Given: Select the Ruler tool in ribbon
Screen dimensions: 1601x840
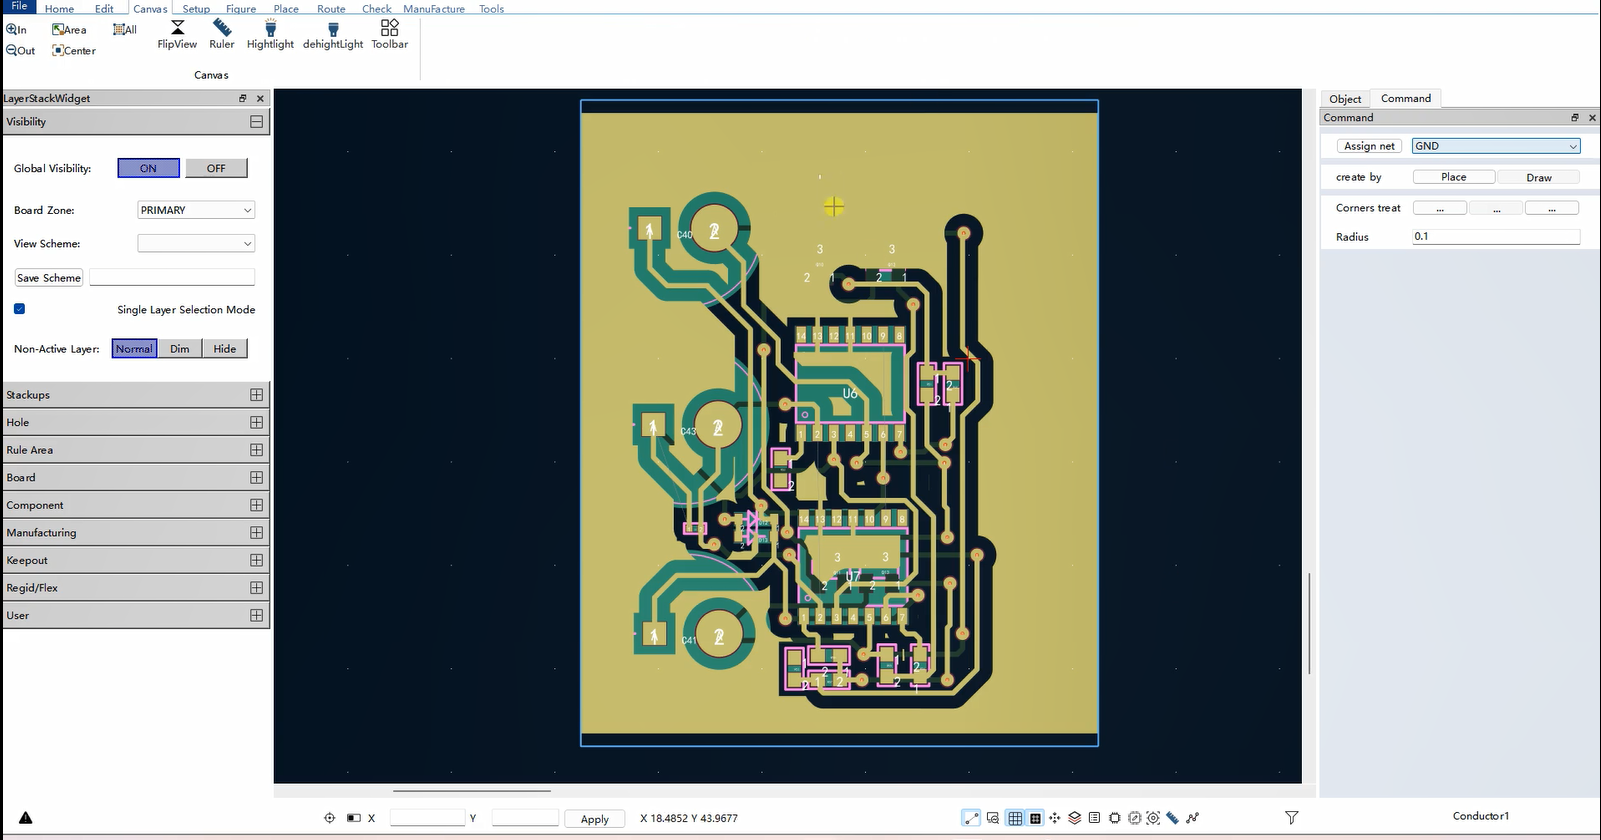Looking at the screenshot, I should tap(222, 28).
